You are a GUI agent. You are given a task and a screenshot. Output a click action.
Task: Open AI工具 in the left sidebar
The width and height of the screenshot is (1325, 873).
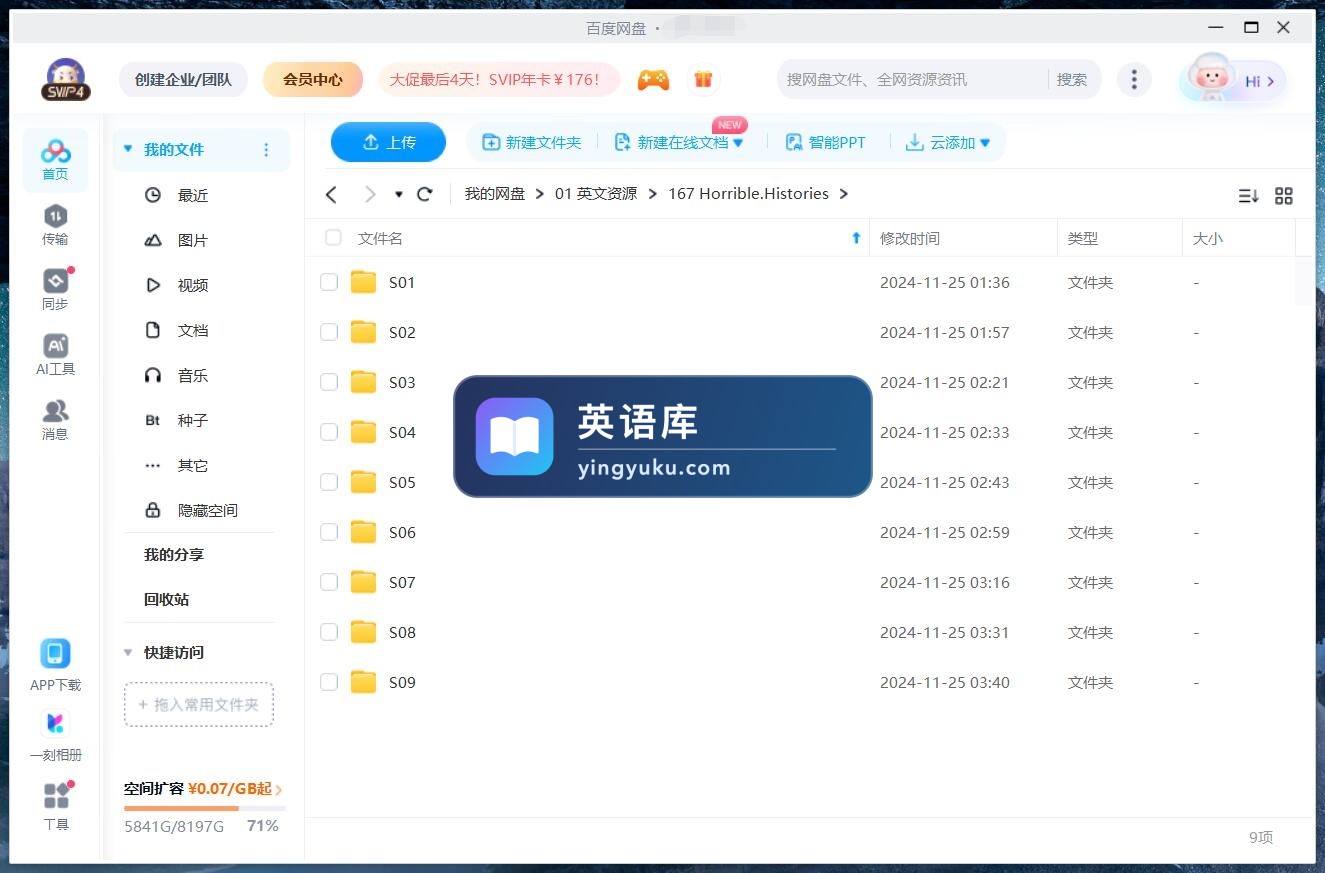tap(55, 355)
